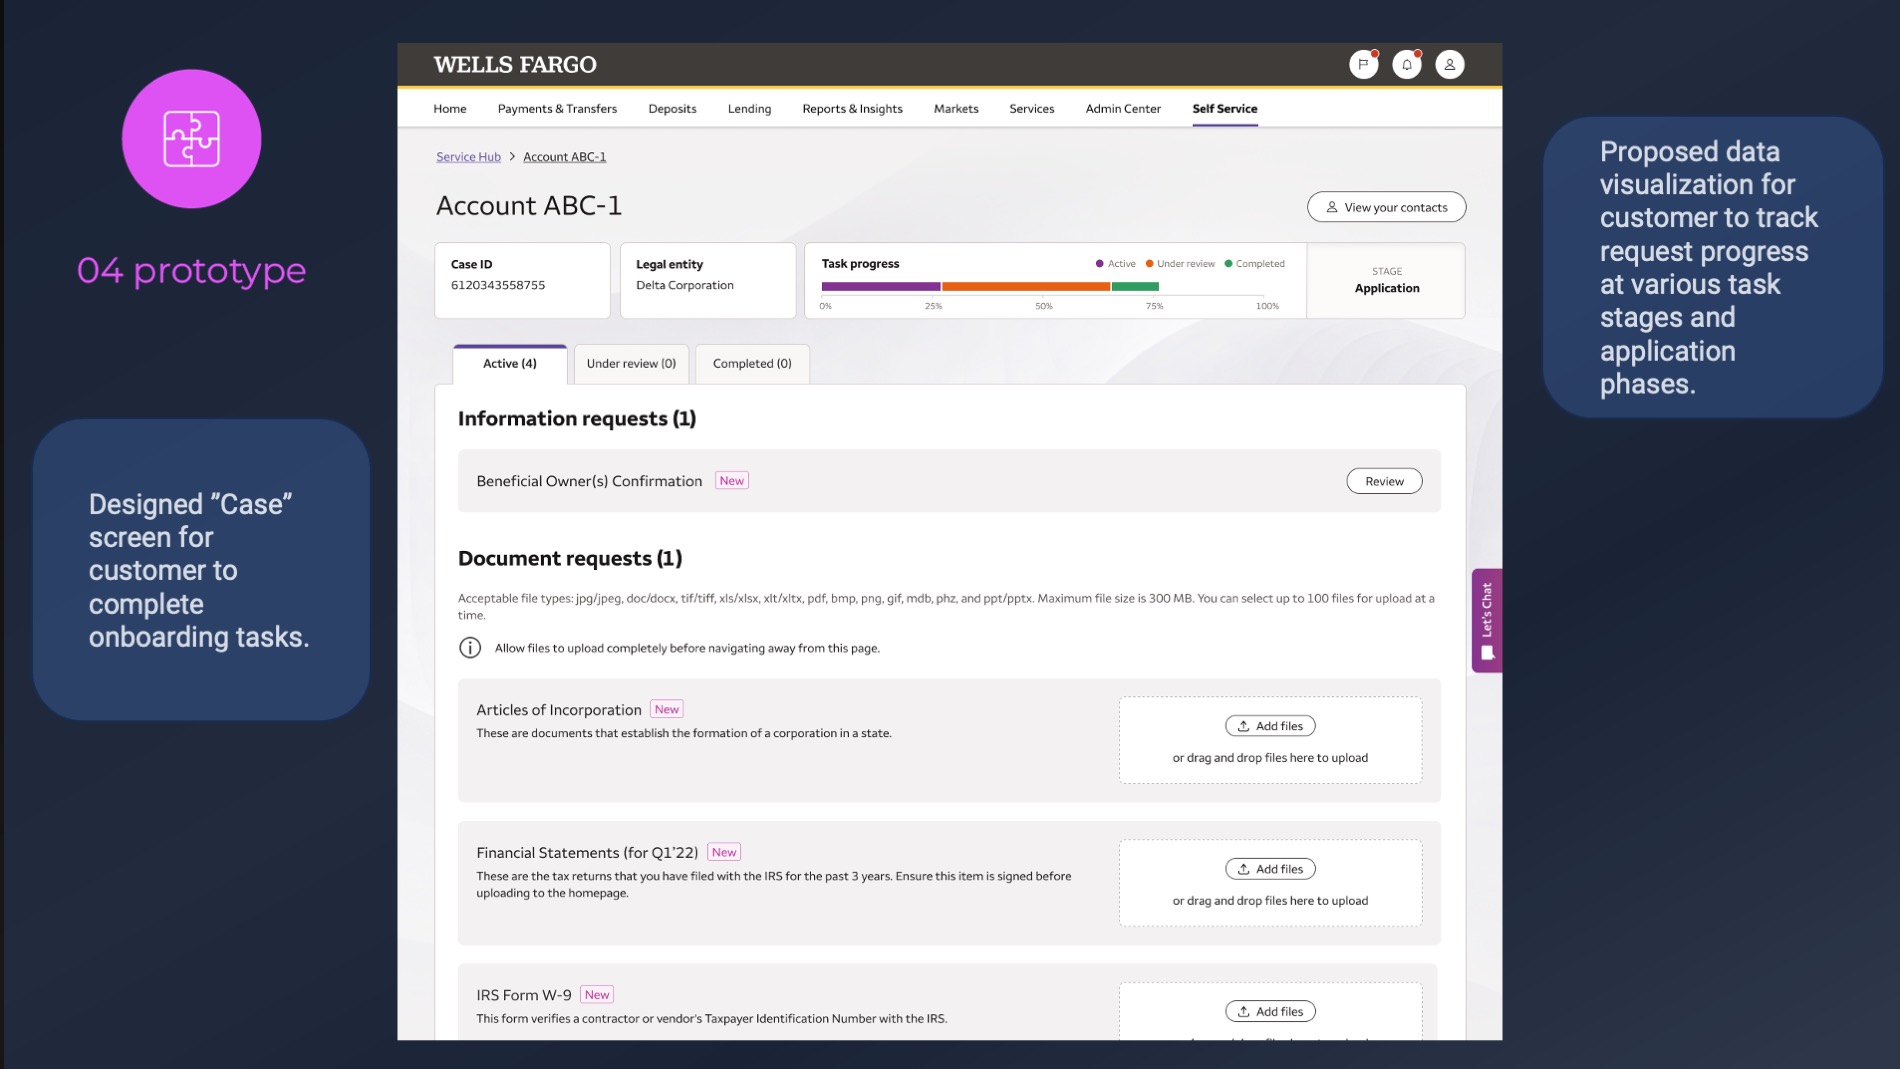1900x1069 pixels.
Task: Click the Wells Fargo logo
Action: 515,65
